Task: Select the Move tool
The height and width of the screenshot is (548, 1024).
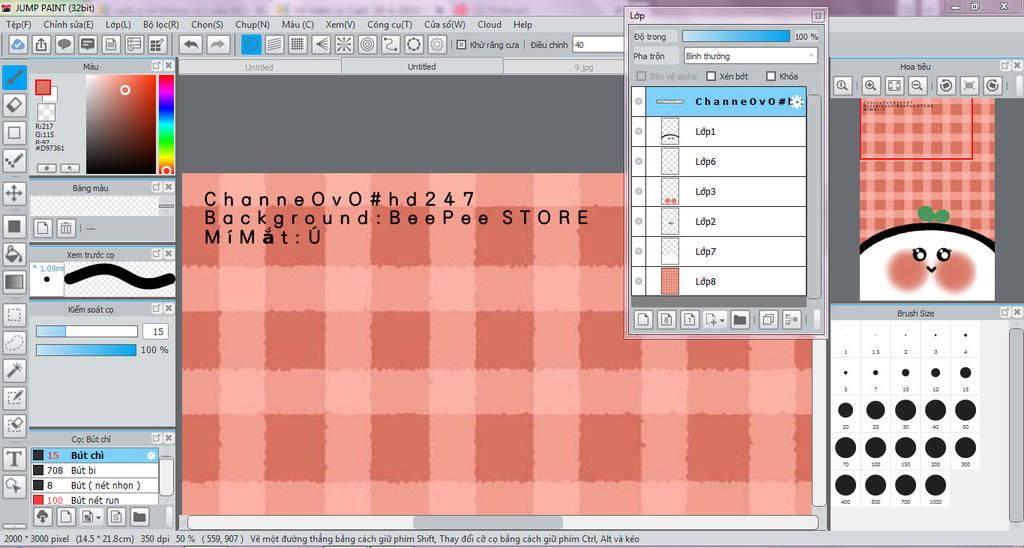Action: (x=14, y=193)
